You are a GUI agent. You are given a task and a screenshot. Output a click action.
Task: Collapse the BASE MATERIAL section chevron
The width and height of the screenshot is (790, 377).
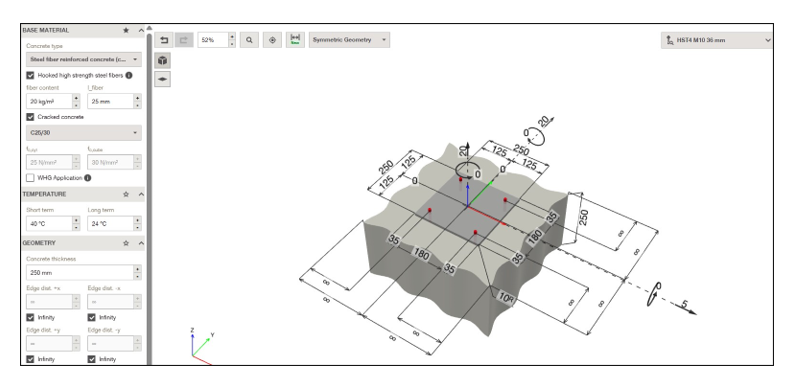pos(141,30)
